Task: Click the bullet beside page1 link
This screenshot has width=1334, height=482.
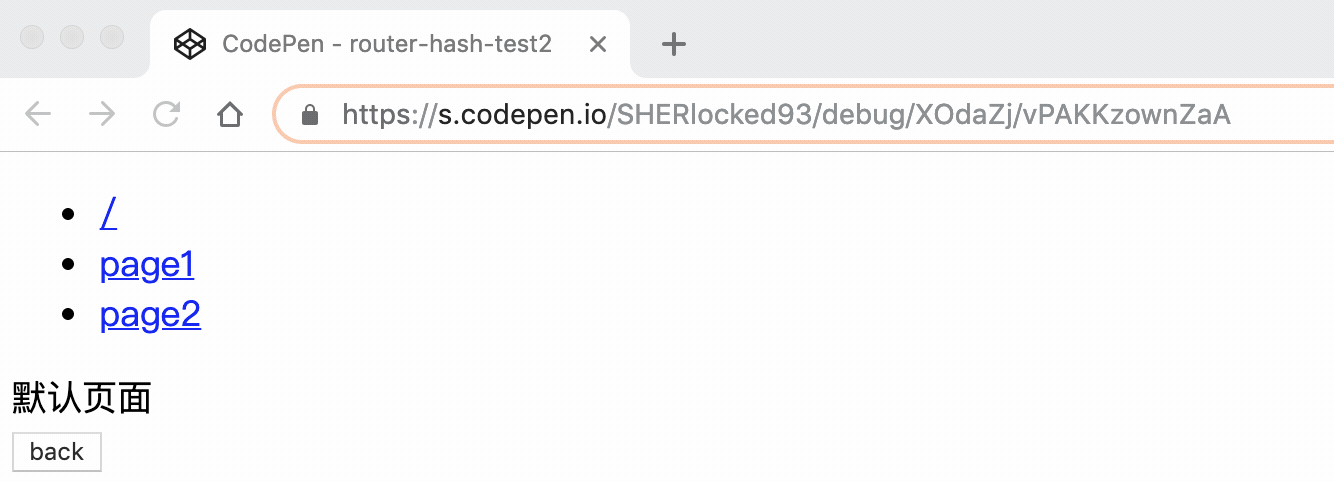Action: click(x=68, y=265)
